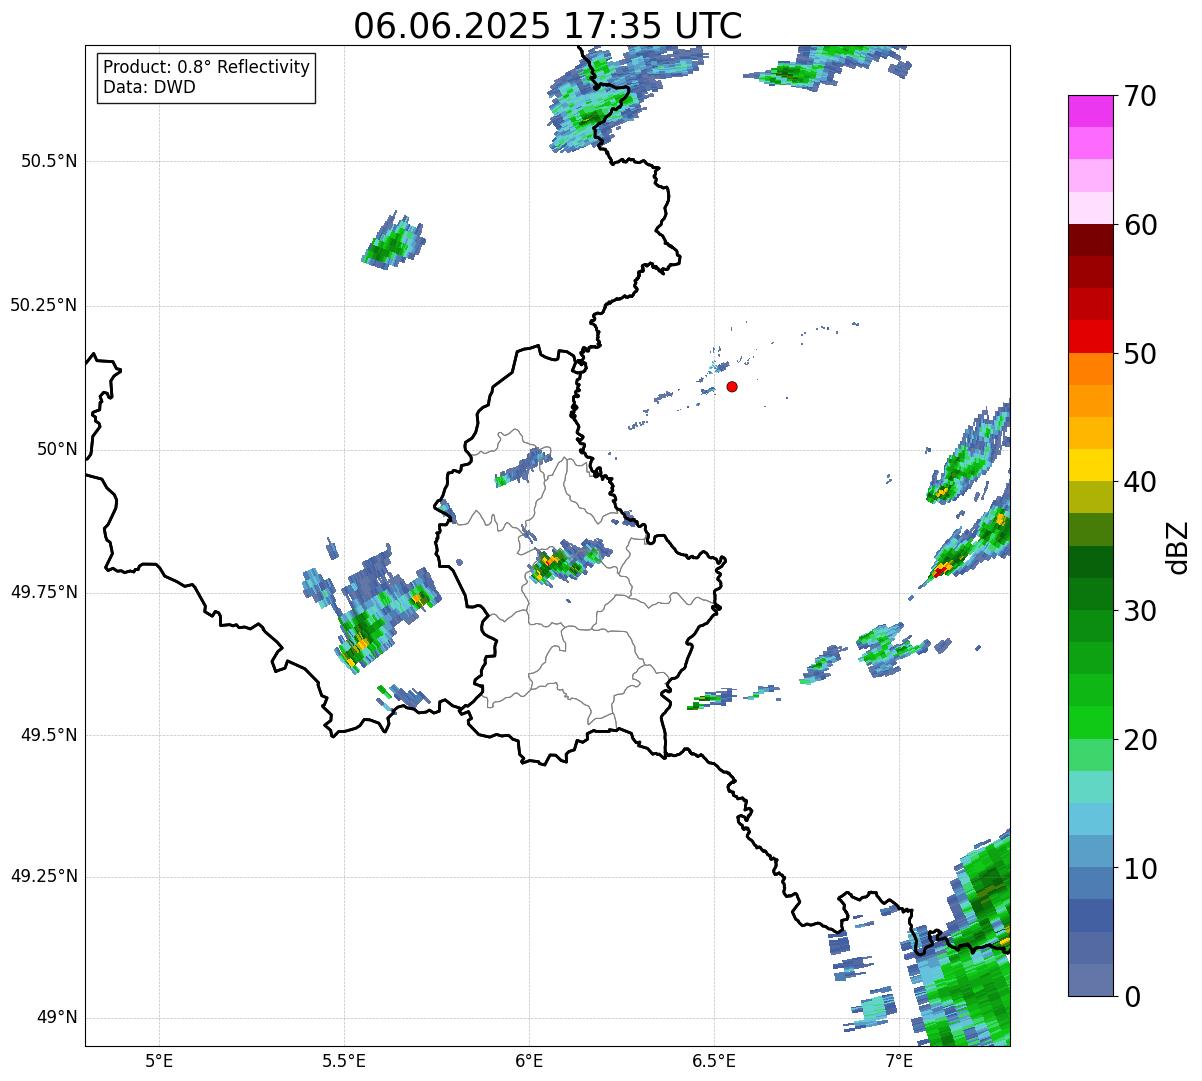The width and height of the screenshot is (1202, 1081).
Task: Click the 50.5°N latitude label
Action: pos(49,161)
